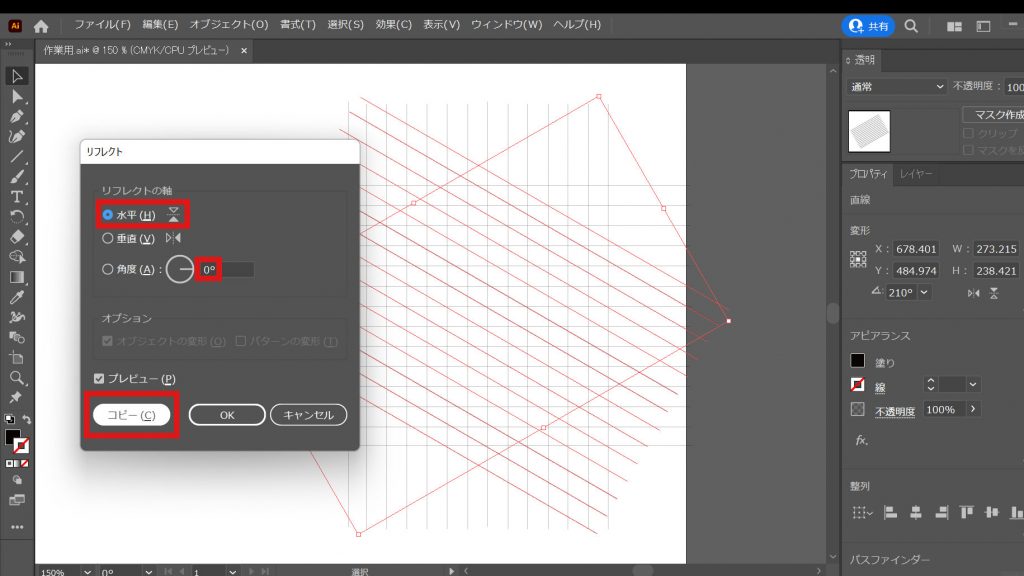Image resolution: width=1024 pixels, height=576 pixels.
Task: Swap fill and stroke arrow icon
Action: (27, 419)
